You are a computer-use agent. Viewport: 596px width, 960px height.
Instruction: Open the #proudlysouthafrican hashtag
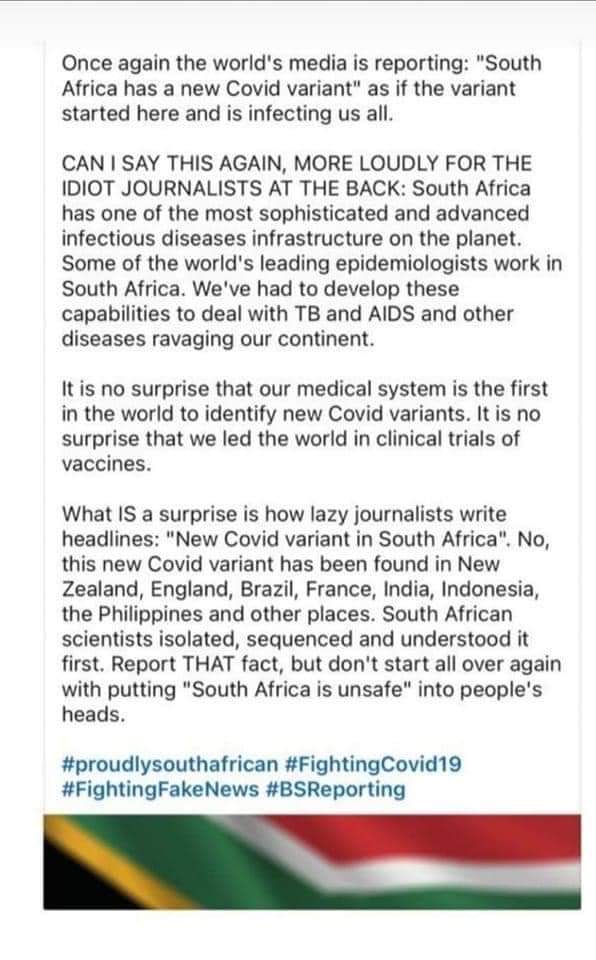tap(170, 765)
